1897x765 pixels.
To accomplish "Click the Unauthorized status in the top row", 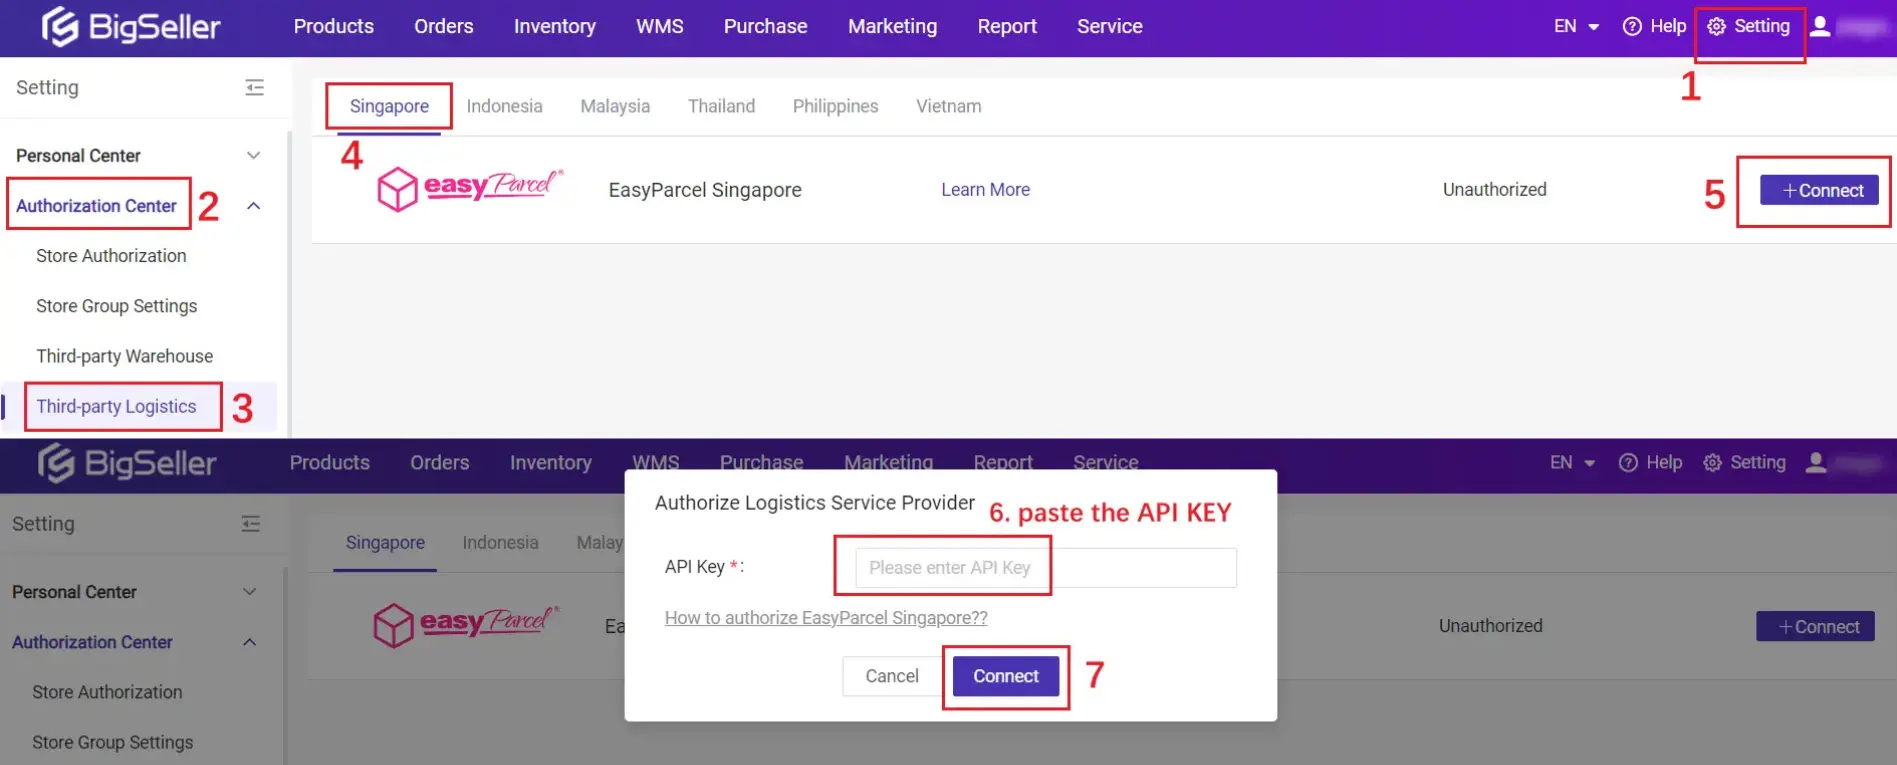I will [1494, 190].
